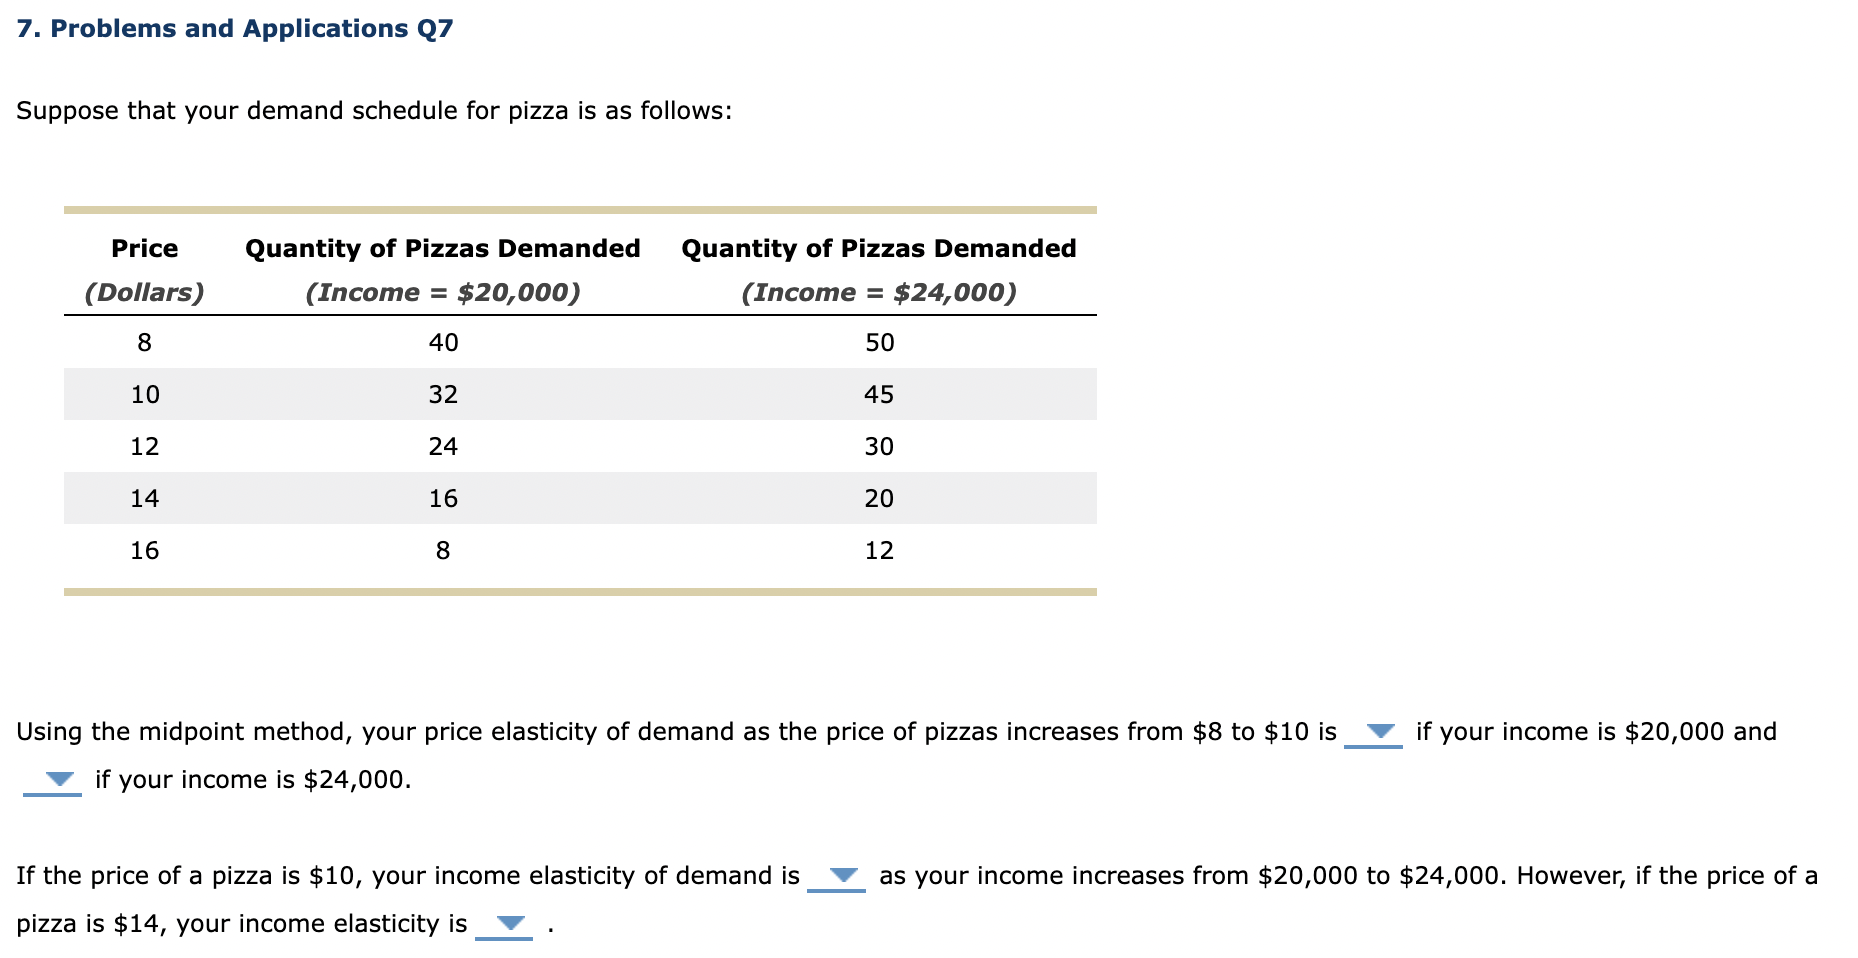
Task: Select the Income = $24,000 column header
Action: tap(878, 270)
